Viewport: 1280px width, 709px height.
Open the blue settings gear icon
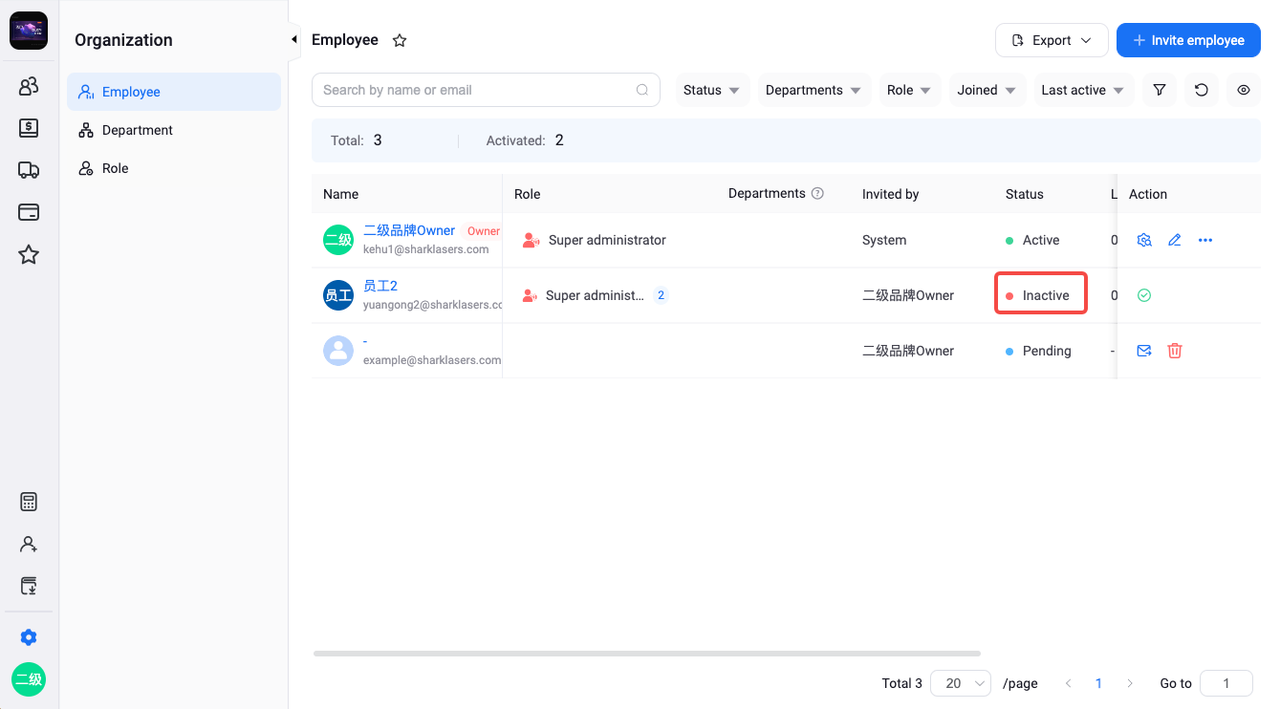(x=29, y=637)
